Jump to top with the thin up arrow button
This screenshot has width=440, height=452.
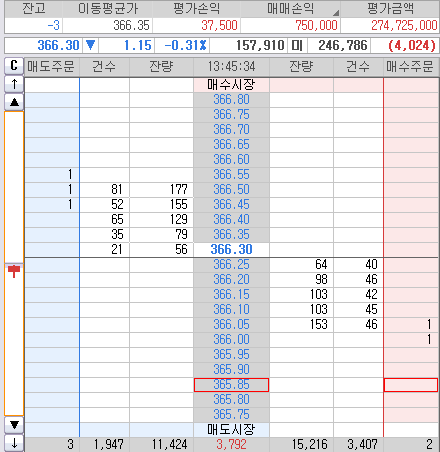(14, 84)
